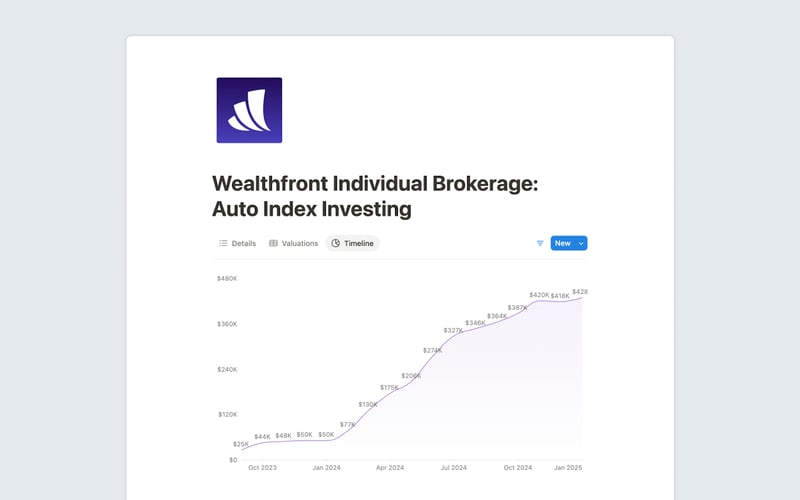Click the Details list icon
The width and height of the screenshot is (800, 500).
(x=223, y=243)
